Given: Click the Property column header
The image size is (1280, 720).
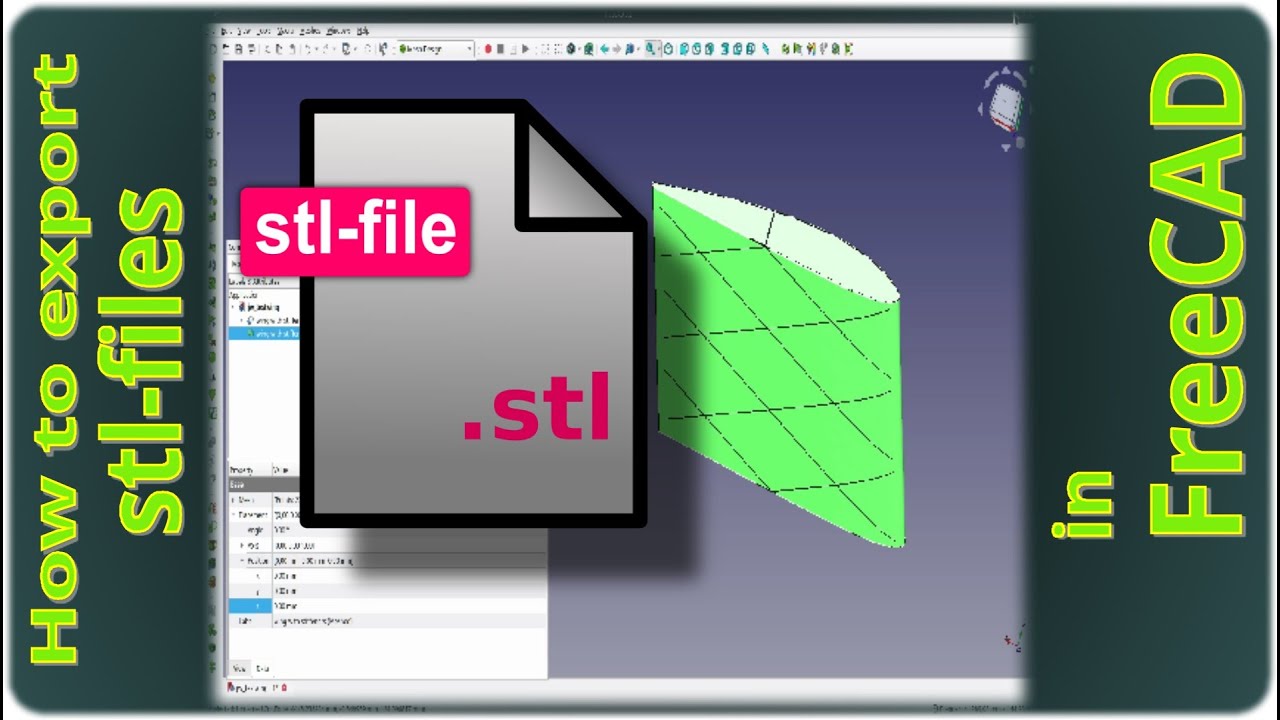Looking at the screenshot, I should (x=250, y=469).
